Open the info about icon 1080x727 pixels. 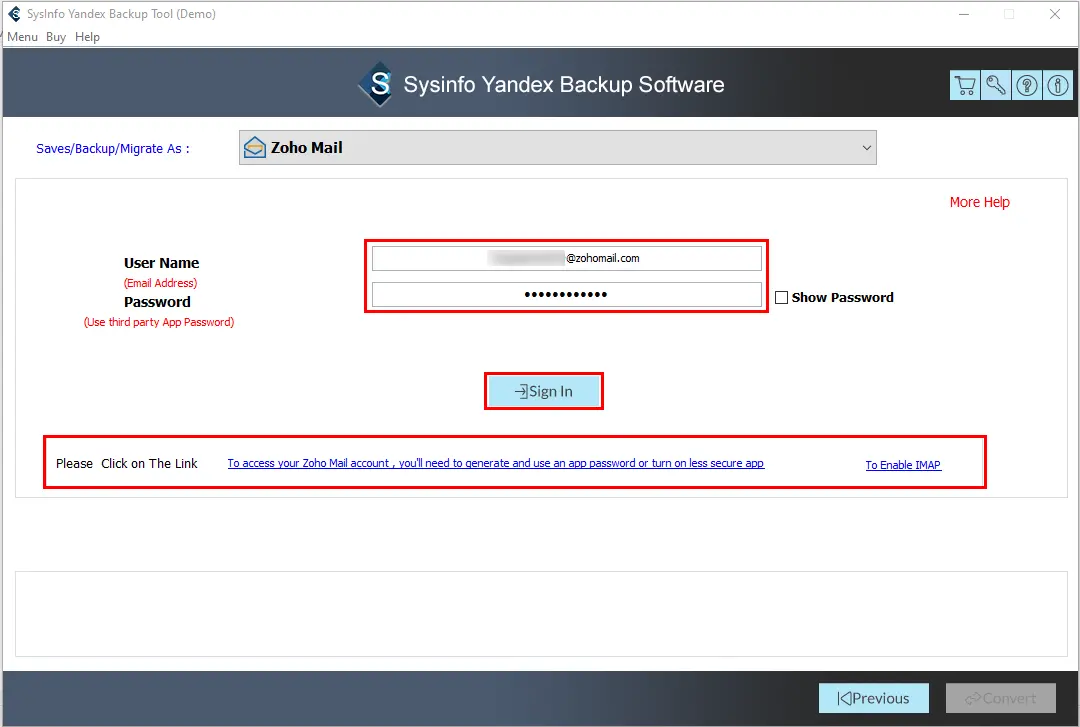(1058, 85)
